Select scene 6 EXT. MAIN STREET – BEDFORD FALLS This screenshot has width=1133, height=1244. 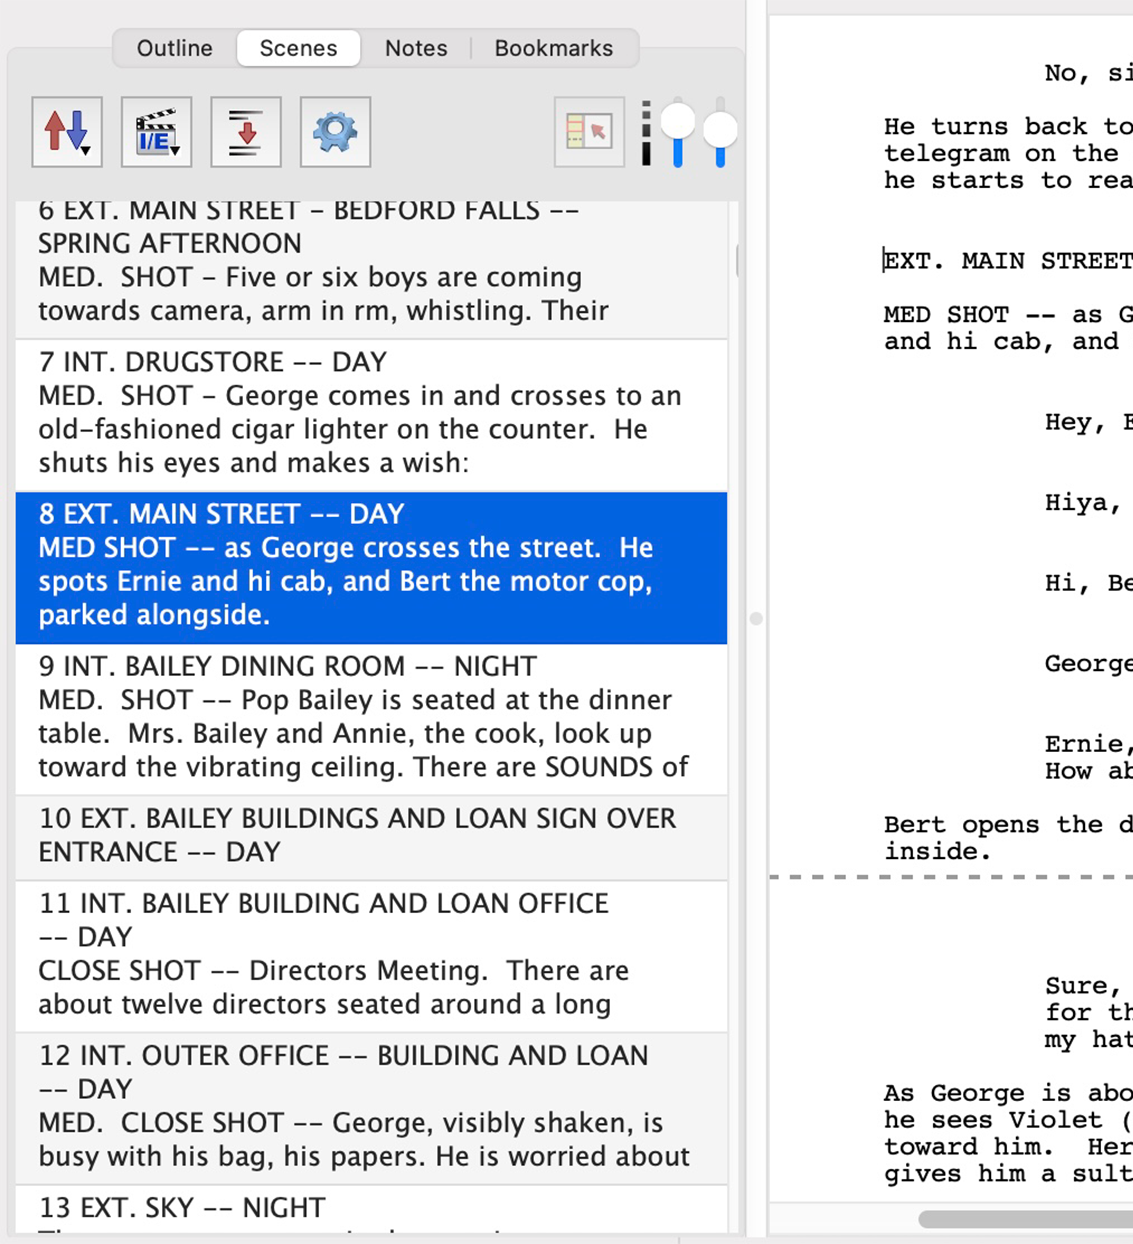[371, 268]
